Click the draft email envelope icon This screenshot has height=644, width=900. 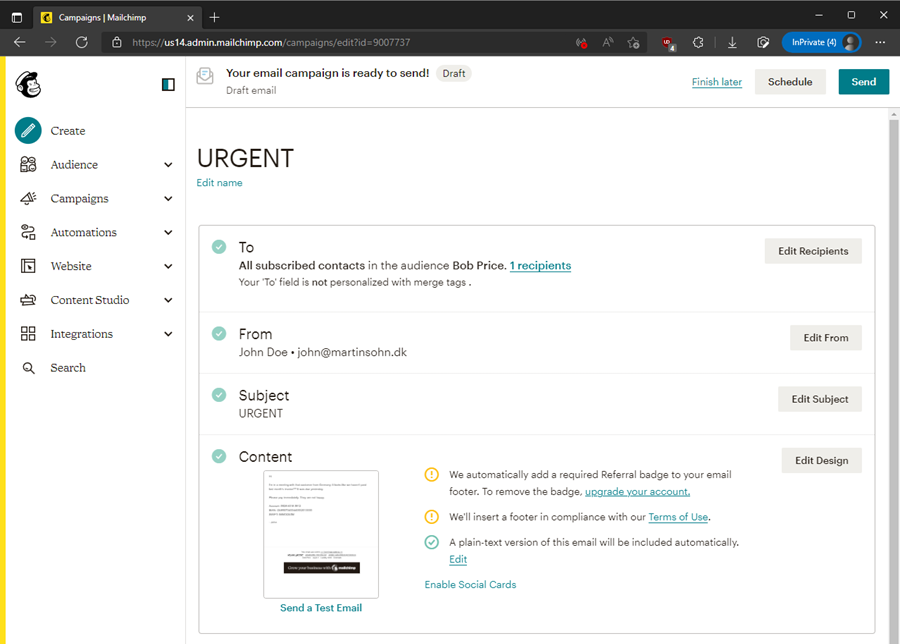[x=205, y=76]
